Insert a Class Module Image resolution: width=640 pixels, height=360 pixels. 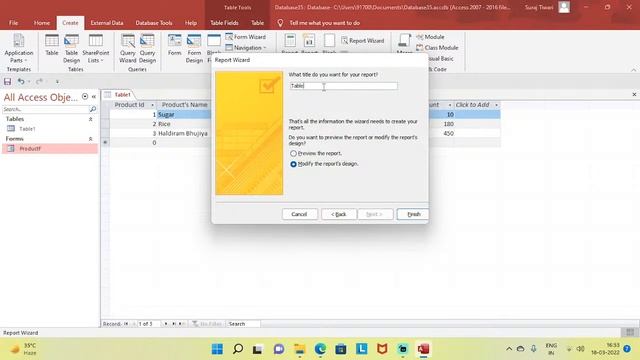pyautogui.click(x=437, y=47)
